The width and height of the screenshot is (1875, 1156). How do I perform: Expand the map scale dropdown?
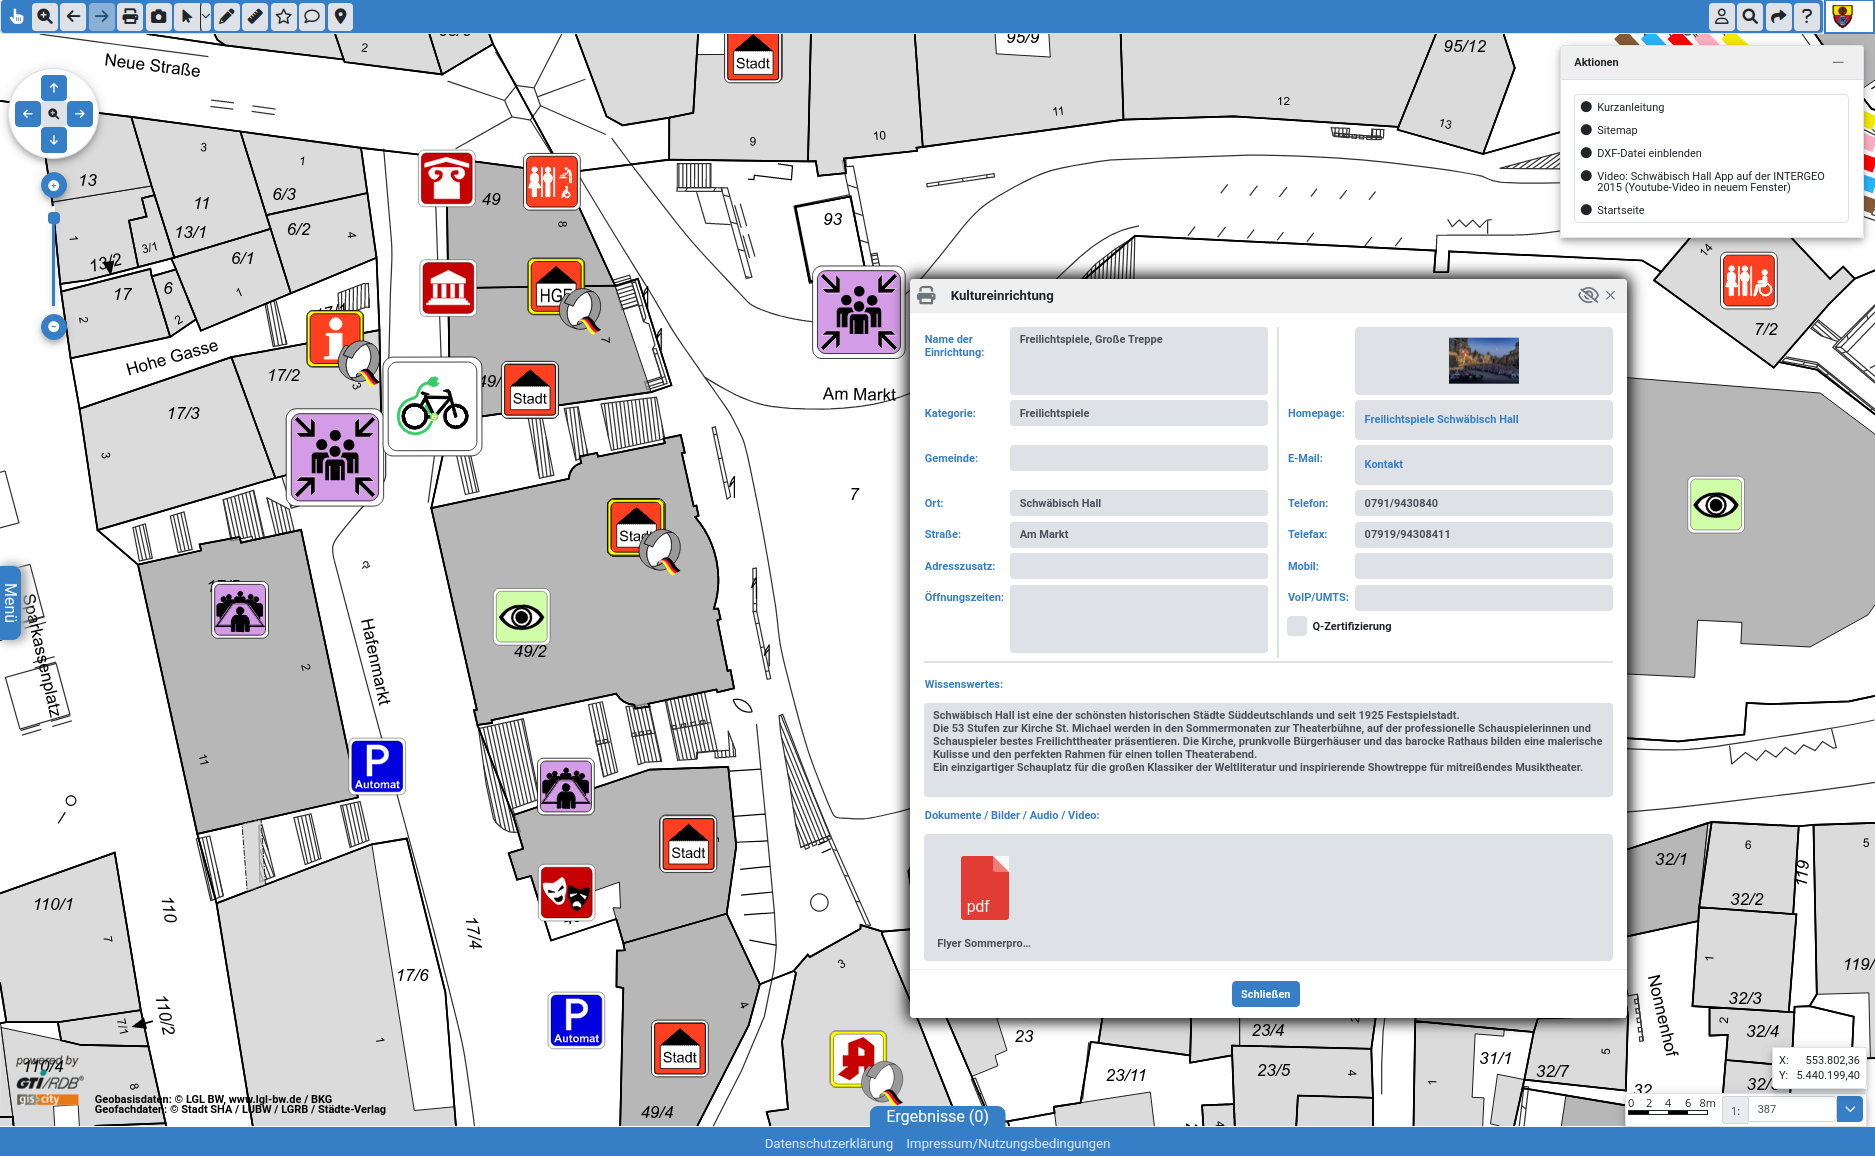1850,1109
